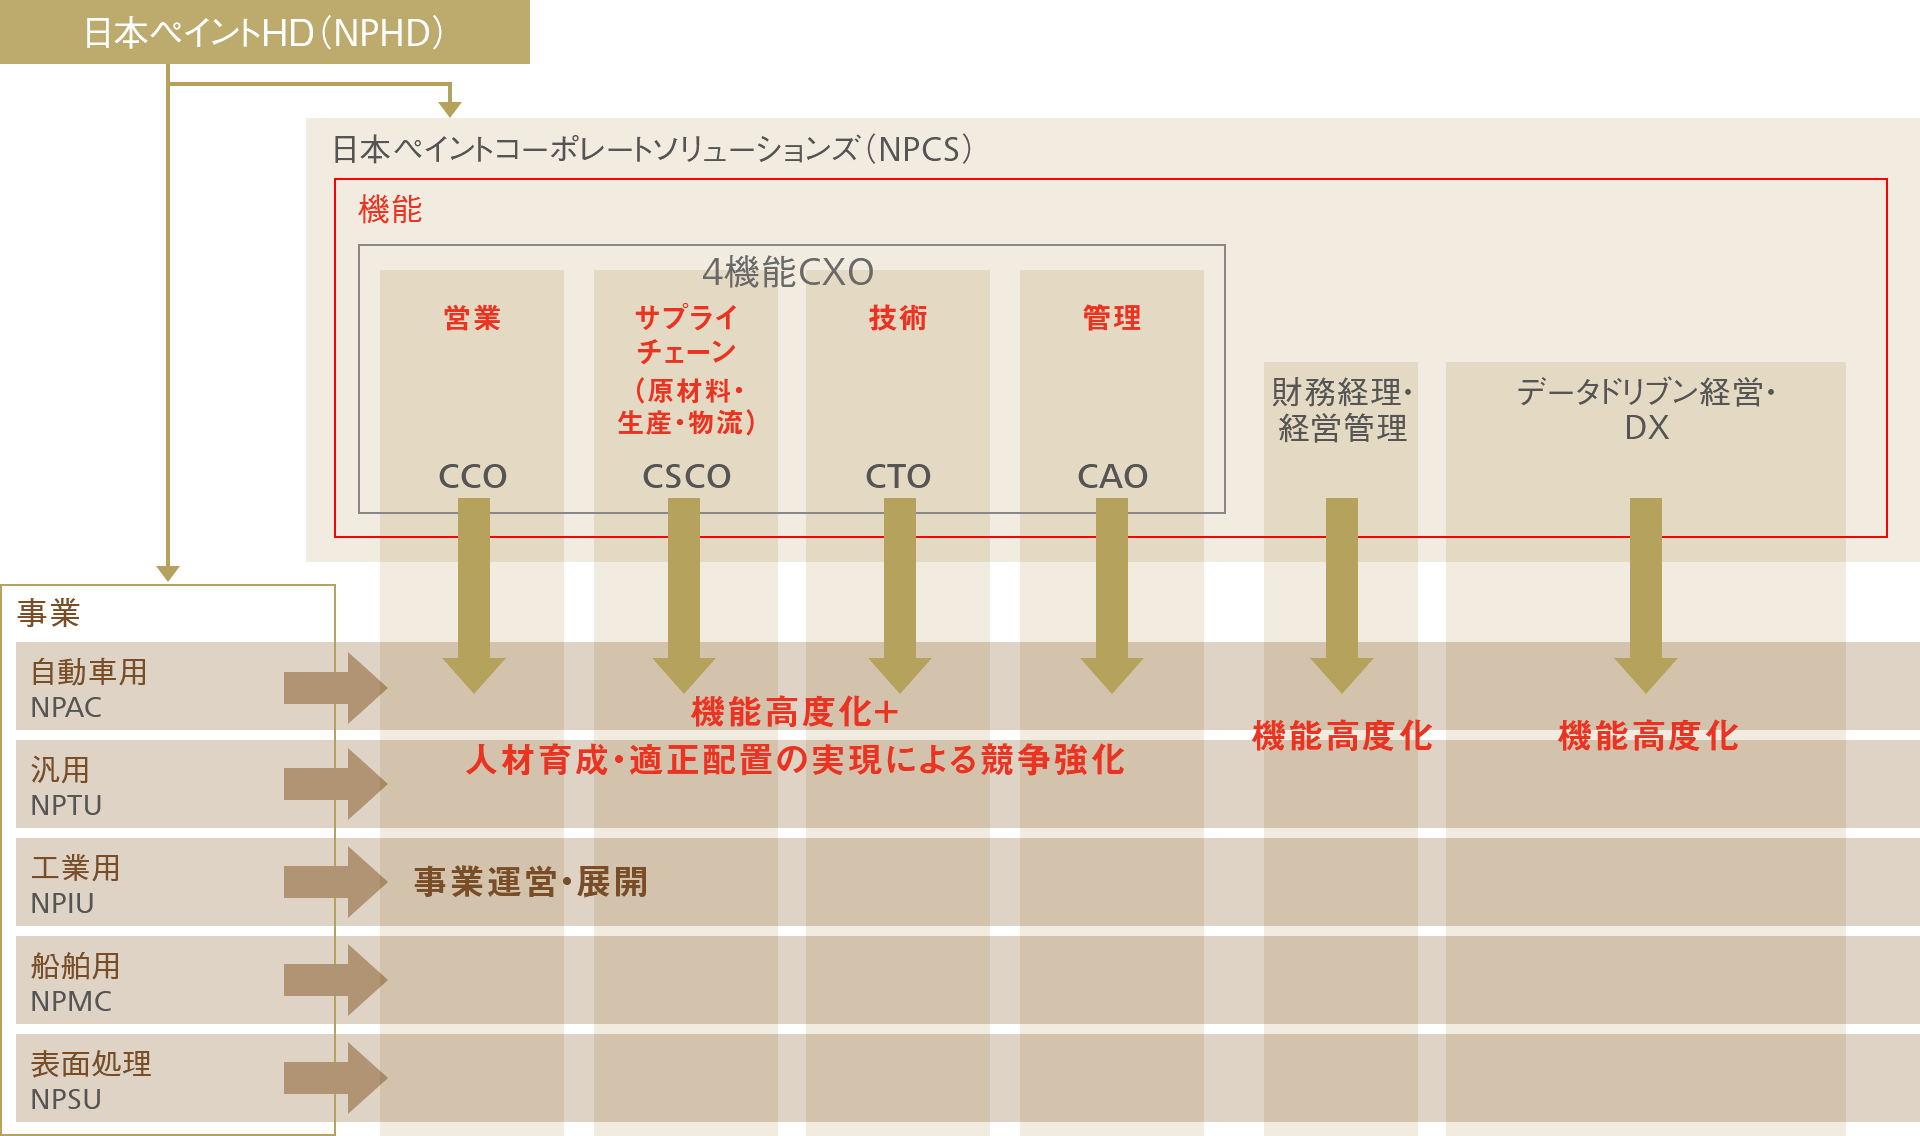Image resolution: width=1920 pixels, height=1136 pixels.
Task: Click the down arrow under CCO
Action: pos(474,596)
